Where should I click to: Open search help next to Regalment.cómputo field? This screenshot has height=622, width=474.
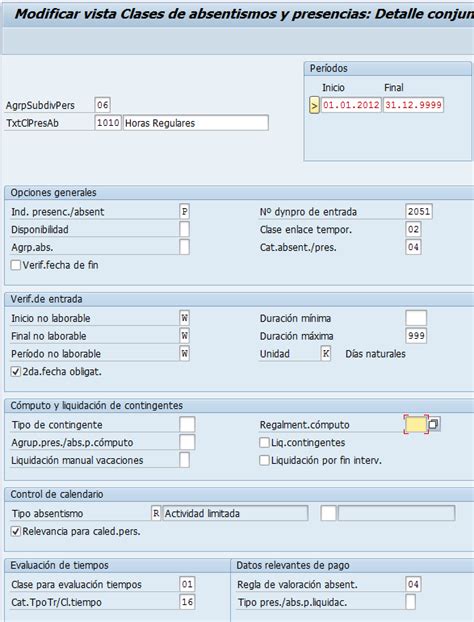tap(434, 424)
